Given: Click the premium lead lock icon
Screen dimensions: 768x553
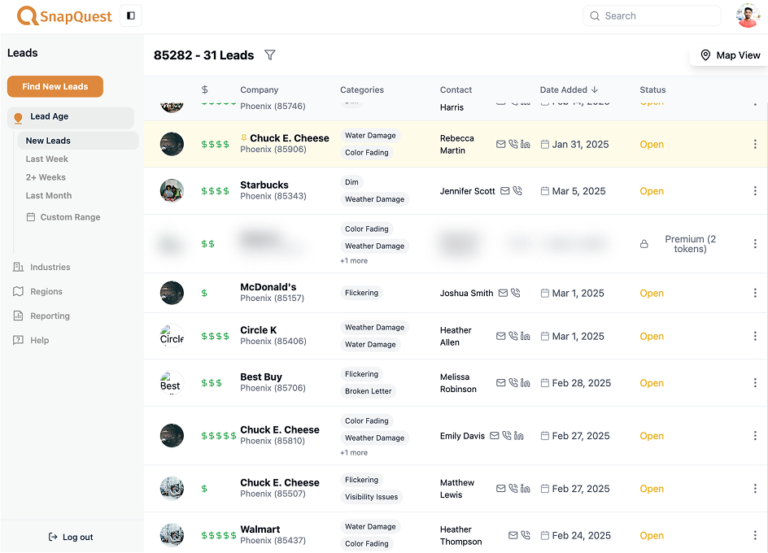Looking at the screenshot, I should click(644, 244).
